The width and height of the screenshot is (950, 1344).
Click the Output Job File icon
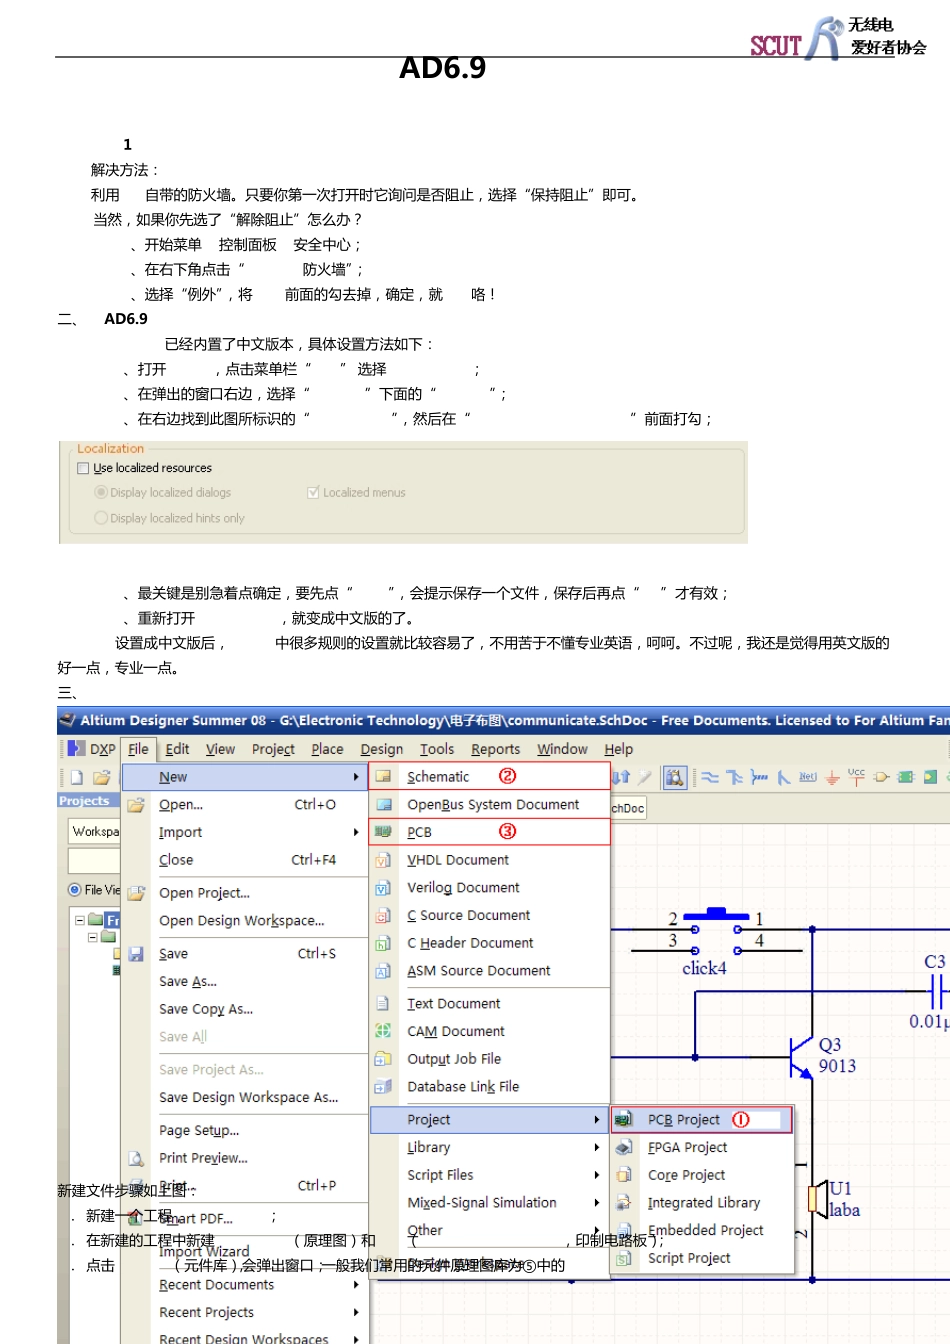(383, 1059)
